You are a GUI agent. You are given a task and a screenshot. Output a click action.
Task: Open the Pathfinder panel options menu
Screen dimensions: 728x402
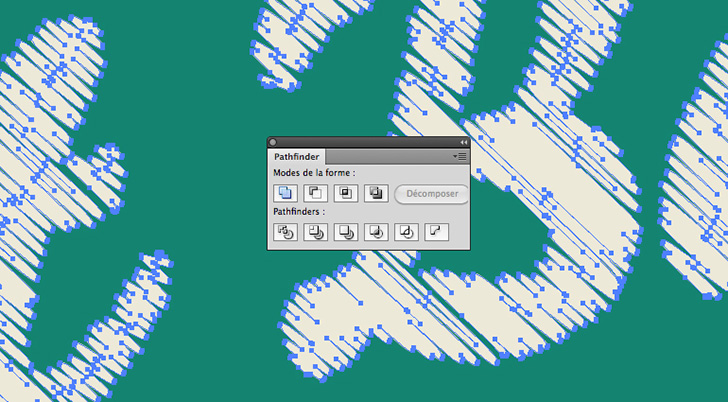click(x=460, y=156)
